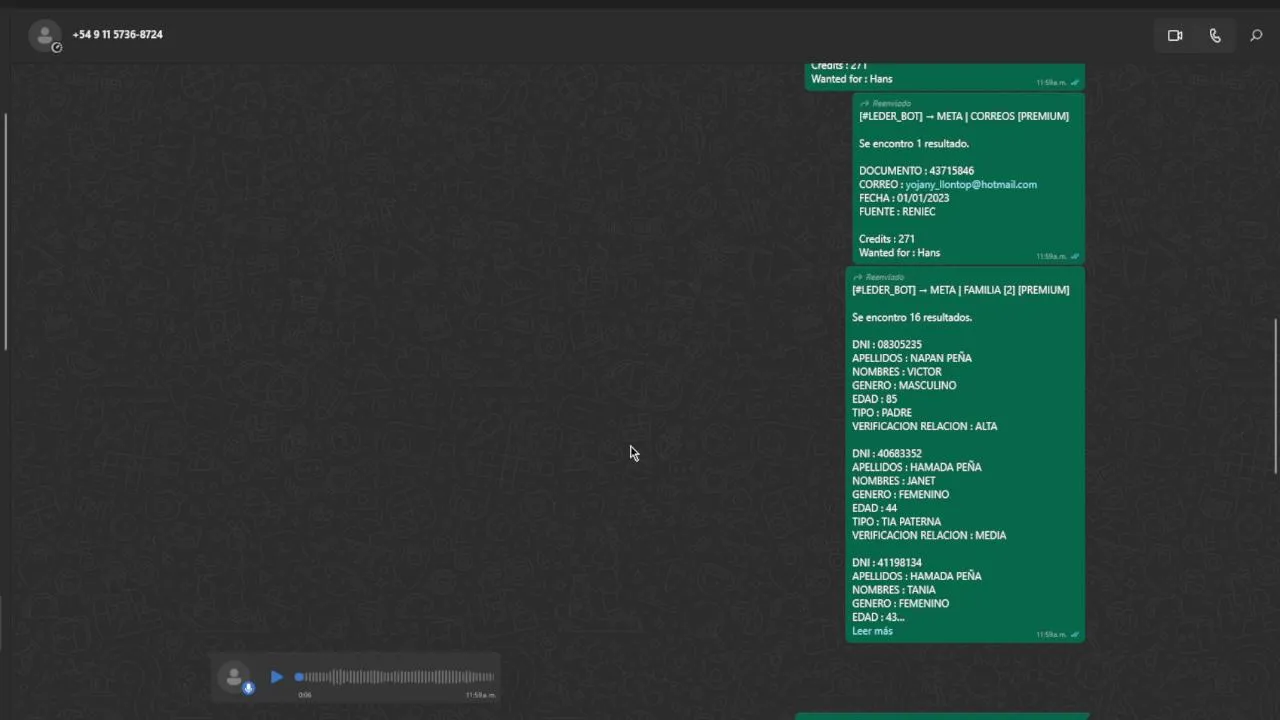Select the text 'VERIFICACION RELACION : ALTA'

(925, 426)
